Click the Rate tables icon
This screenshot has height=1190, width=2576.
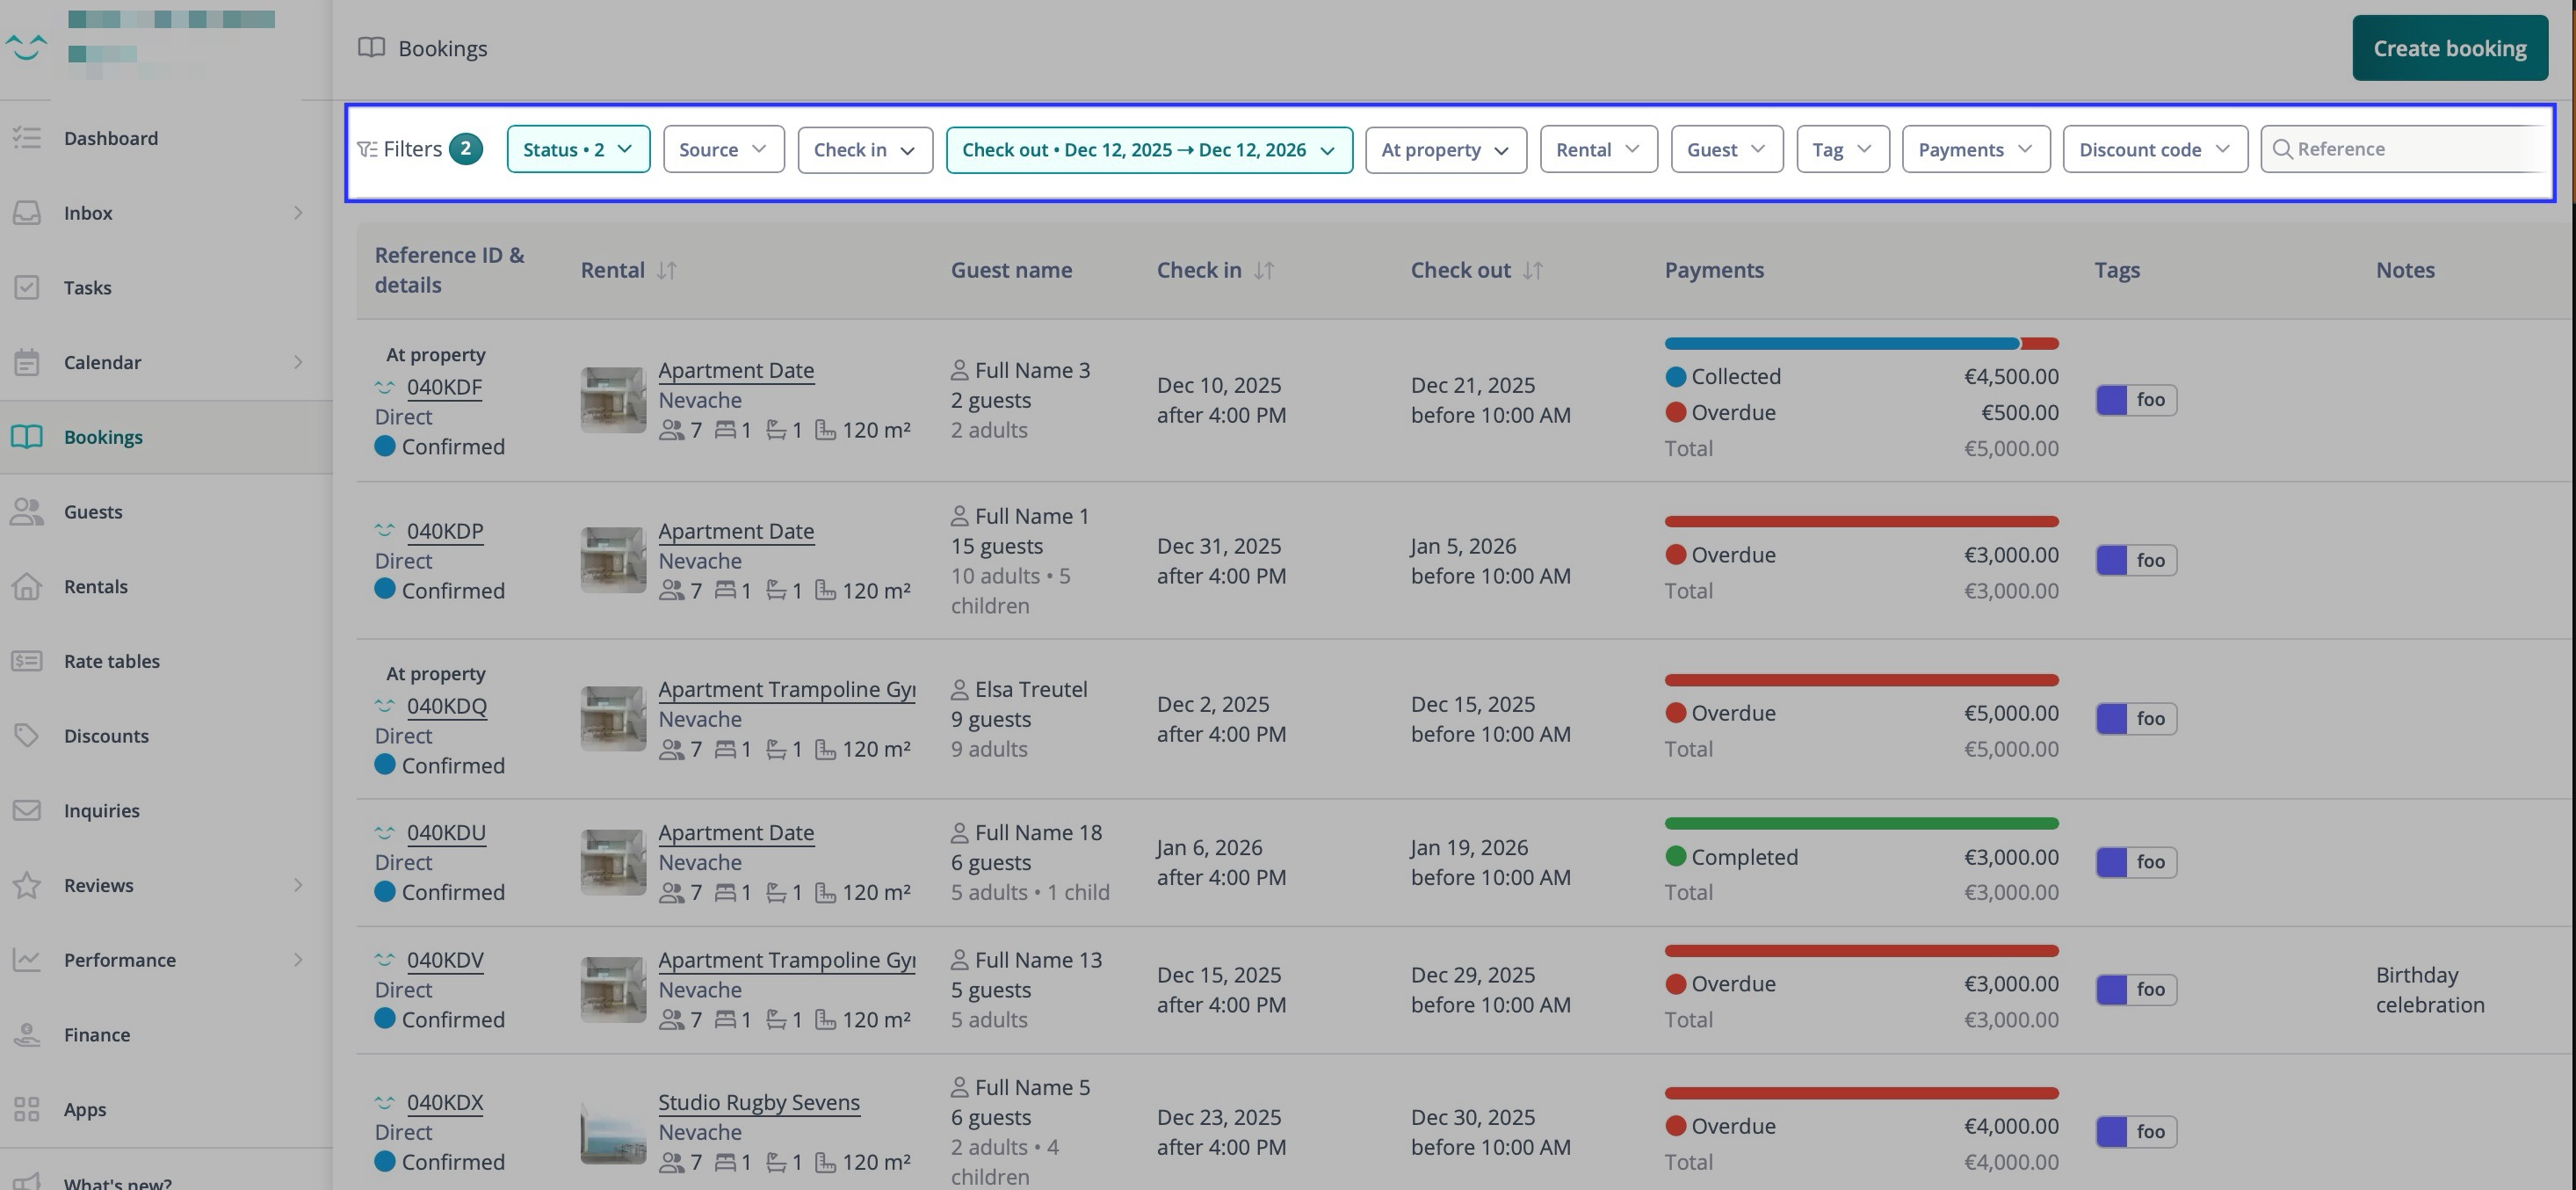pos(27,661)
